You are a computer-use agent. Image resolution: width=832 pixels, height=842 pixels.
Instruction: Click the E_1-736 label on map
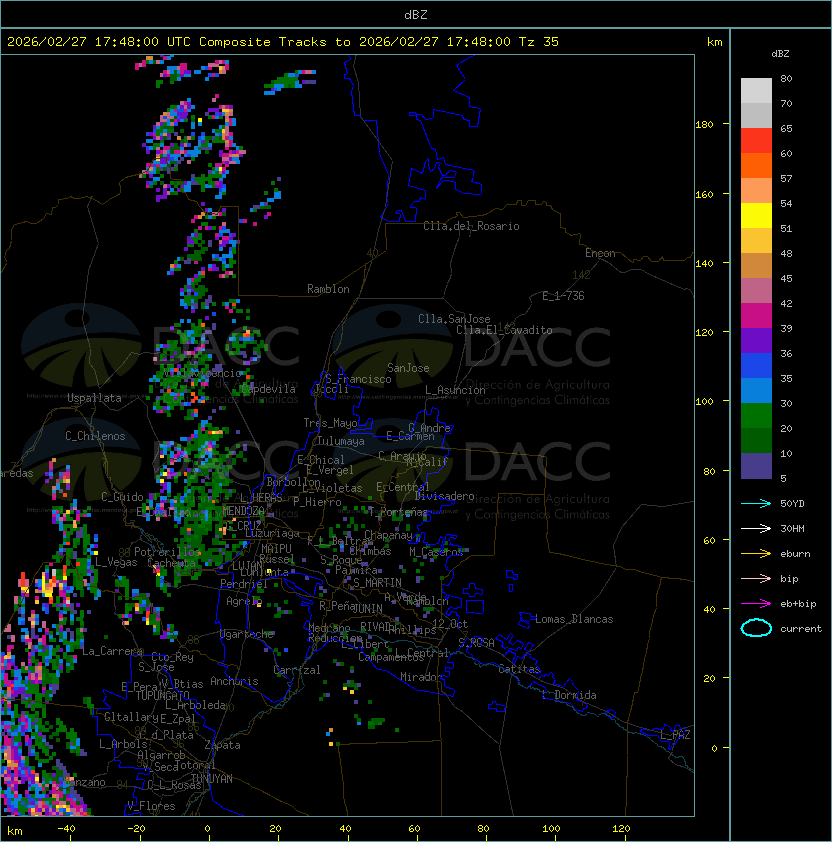pyautogui.click(x=563, y=296)
